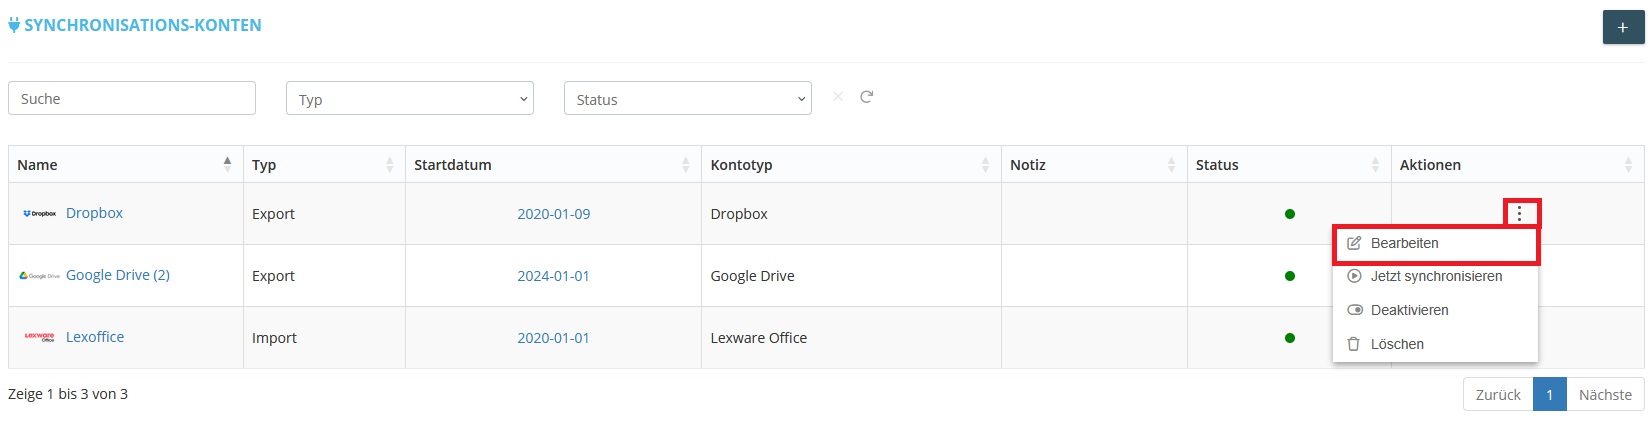Viewport: 1651px width, 421px height.
Task: Click start date 2020-01-09
Action: click(x=553, y=214)
